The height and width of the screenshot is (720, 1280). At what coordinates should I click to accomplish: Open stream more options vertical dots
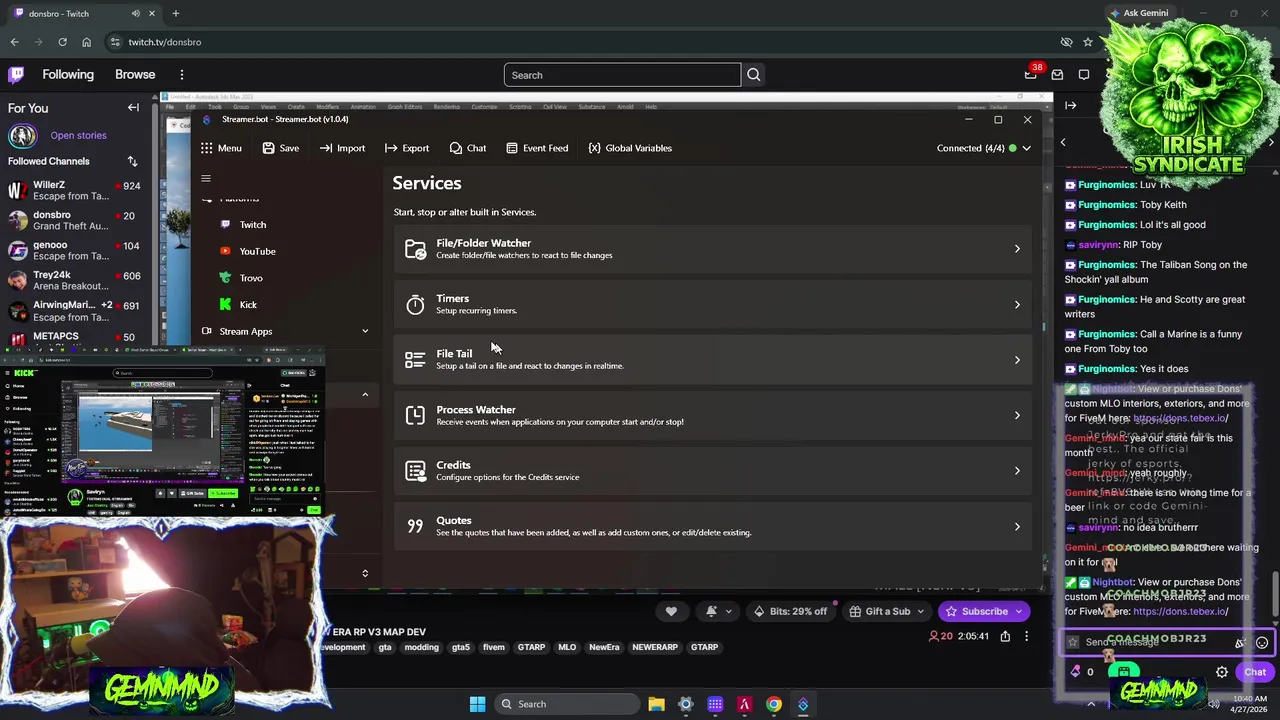tap(1026, 636)
